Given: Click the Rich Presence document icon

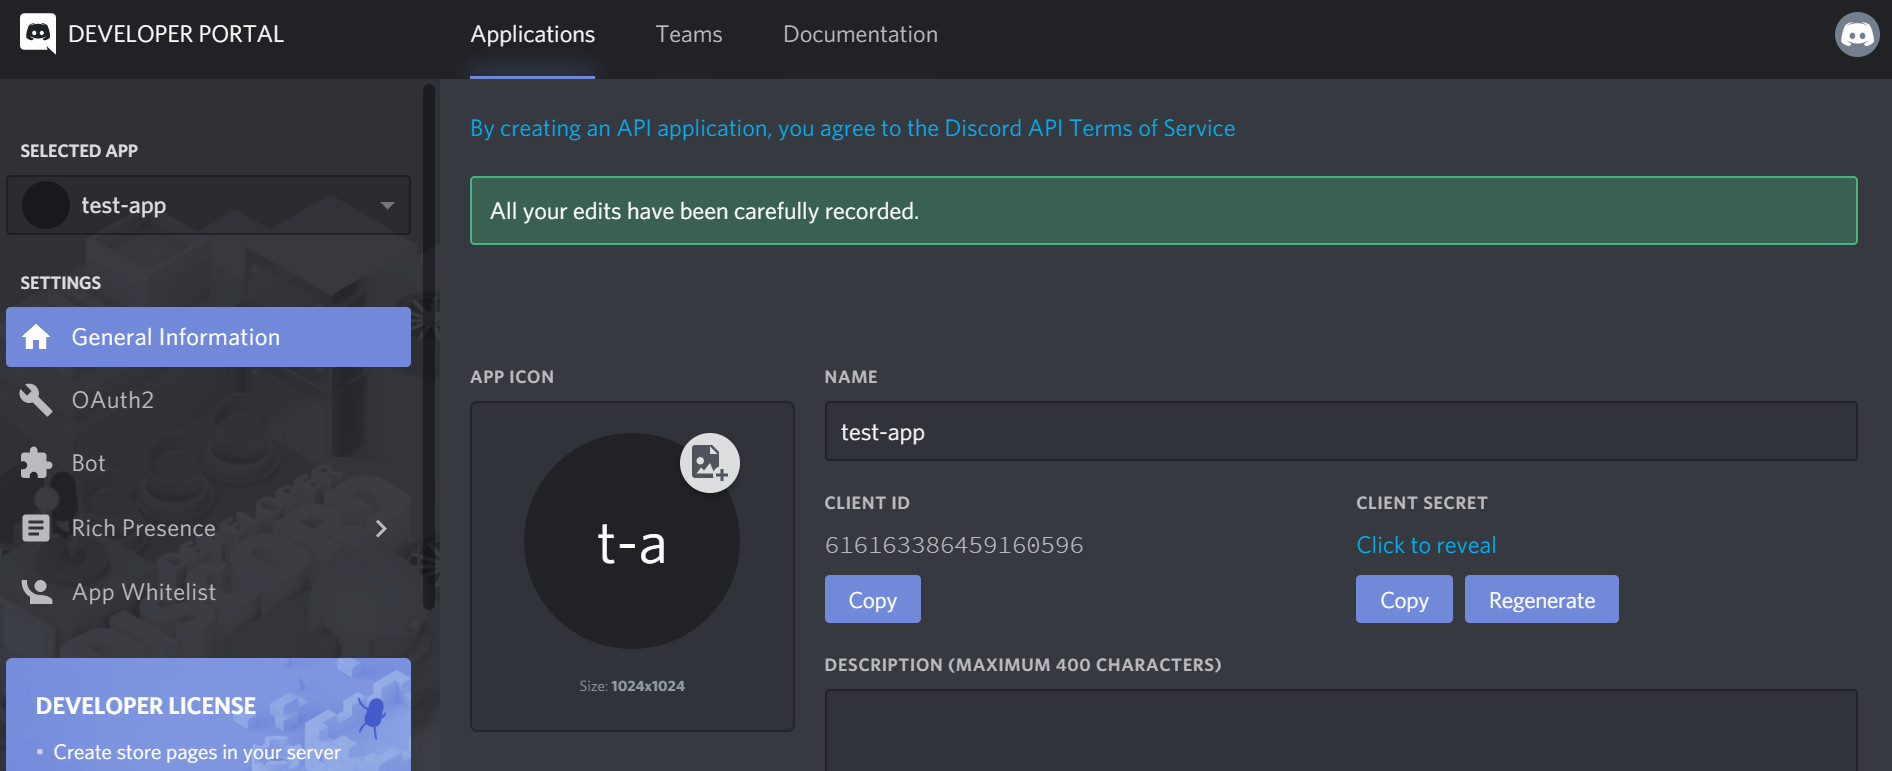Looking at the screenshot, I should click(36, 528).
